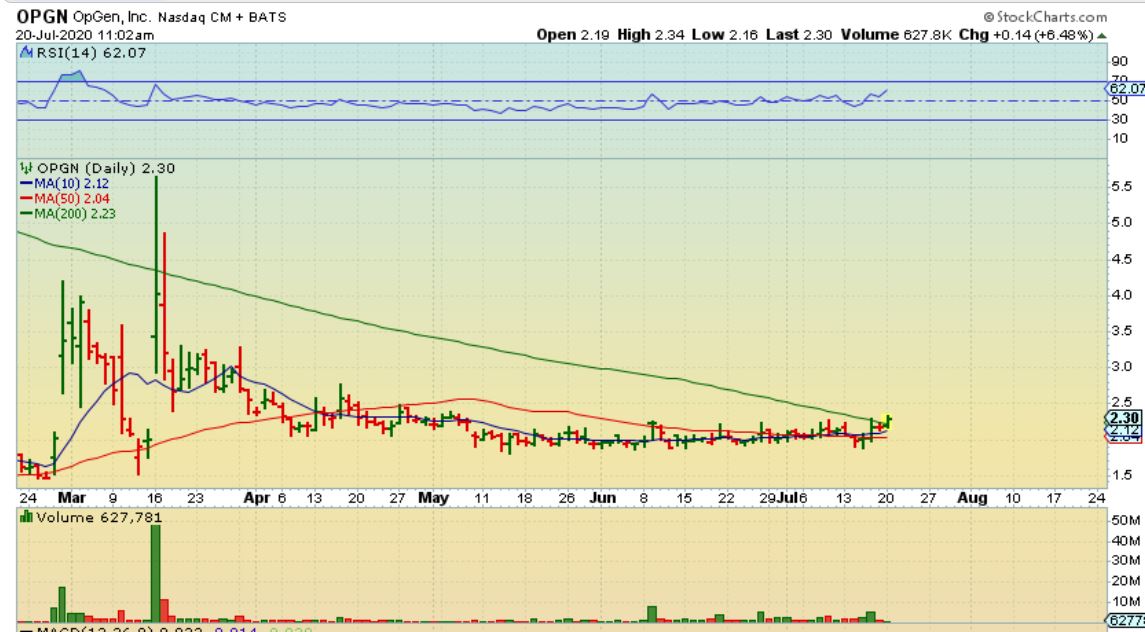Click the yellow current-price candle marker
This screenshot has height=632, width=1145.
pos(888,420)
